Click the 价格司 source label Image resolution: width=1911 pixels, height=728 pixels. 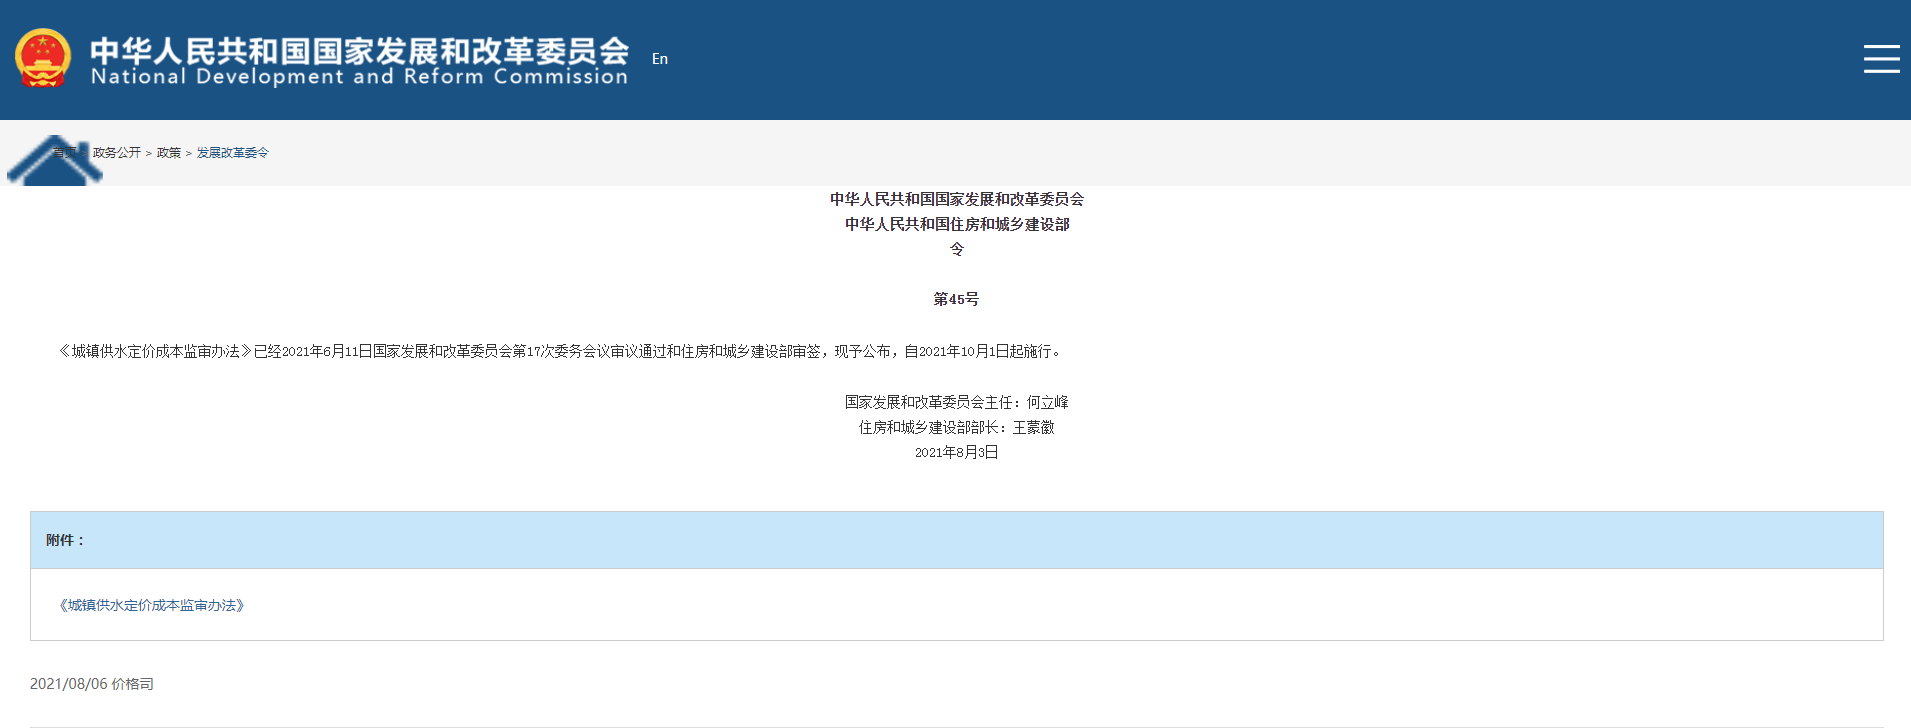[x=133, y=684]
